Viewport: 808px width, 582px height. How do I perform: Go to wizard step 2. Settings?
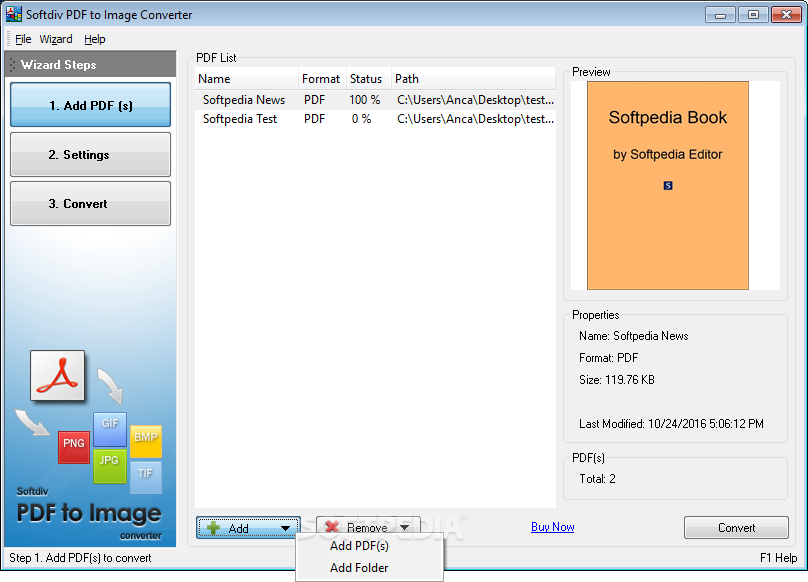coord(90,154)
